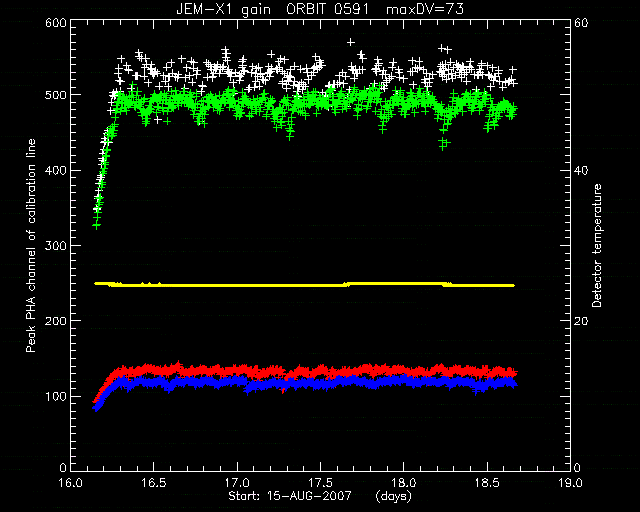Click the plot title 'JEM-X1 gain ORBIT 0591'
This screenshot has width=640, height=512.
(272, 9)
